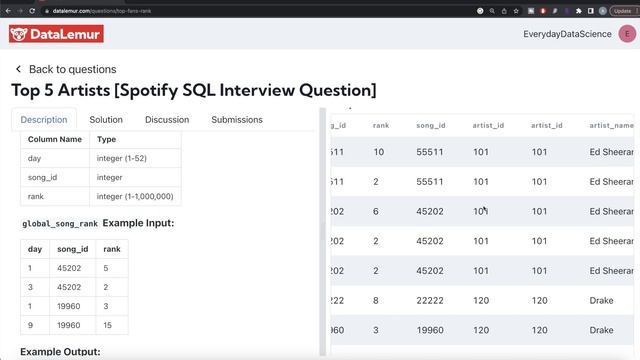Click the description panel vertical scrollbar
The width and height of the screenshot is (640, 360).
pyautogui.click(x=322, y=231)
